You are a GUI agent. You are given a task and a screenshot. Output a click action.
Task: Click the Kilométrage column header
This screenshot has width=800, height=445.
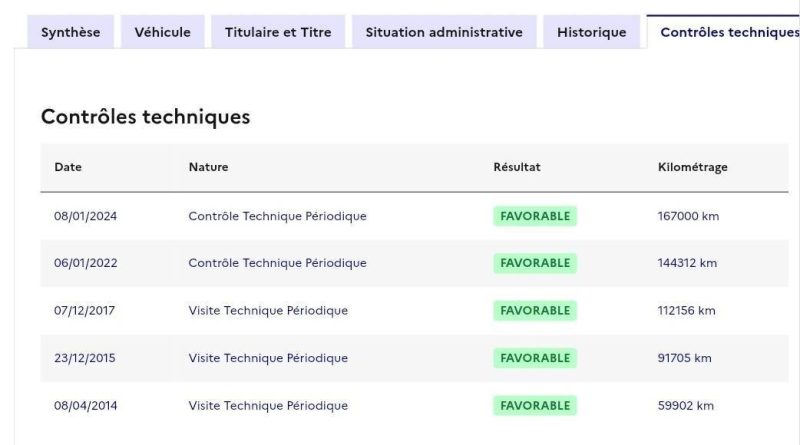pos(687,167)
